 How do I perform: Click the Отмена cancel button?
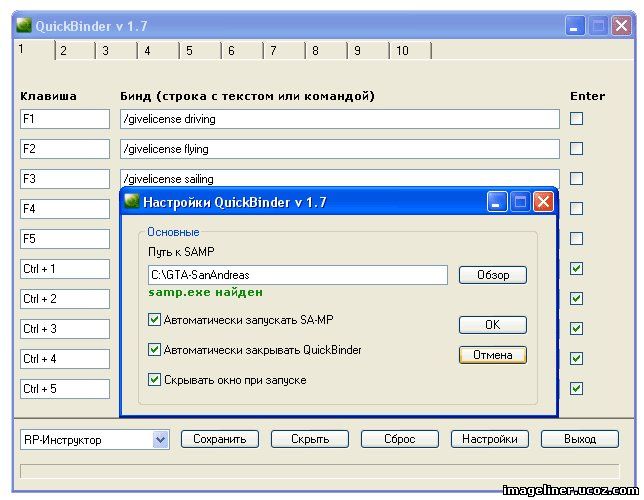click(x=492, y=355)
